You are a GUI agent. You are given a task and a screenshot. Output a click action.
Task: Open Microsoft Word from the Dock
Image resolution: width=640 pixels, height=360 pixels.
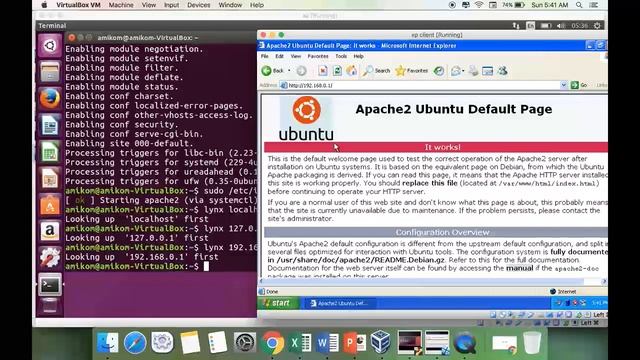[x=327, y=342]
